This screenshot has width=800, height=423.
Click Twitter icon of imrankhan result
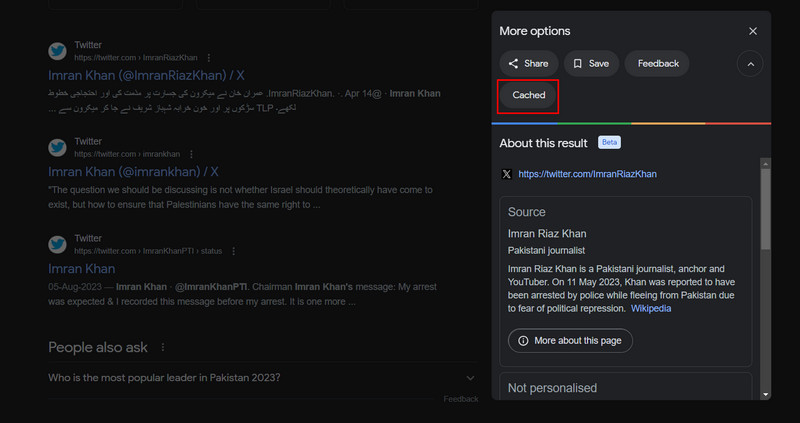point(58,147)
